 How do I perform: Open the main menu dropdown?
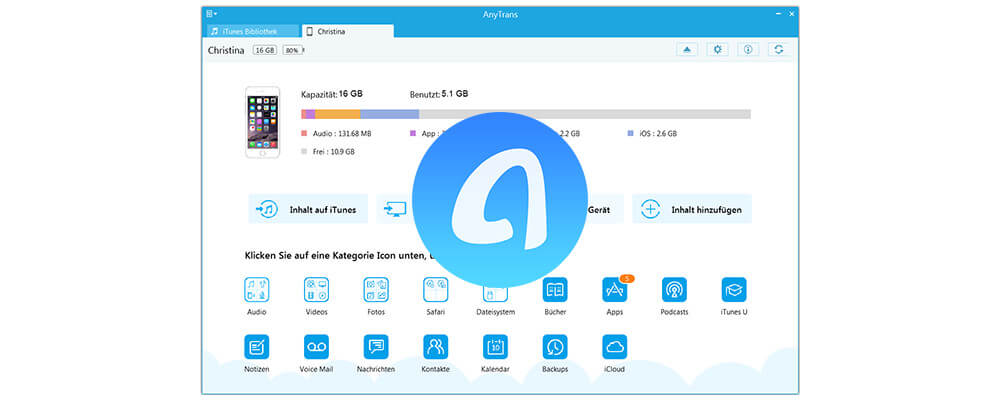212,13
